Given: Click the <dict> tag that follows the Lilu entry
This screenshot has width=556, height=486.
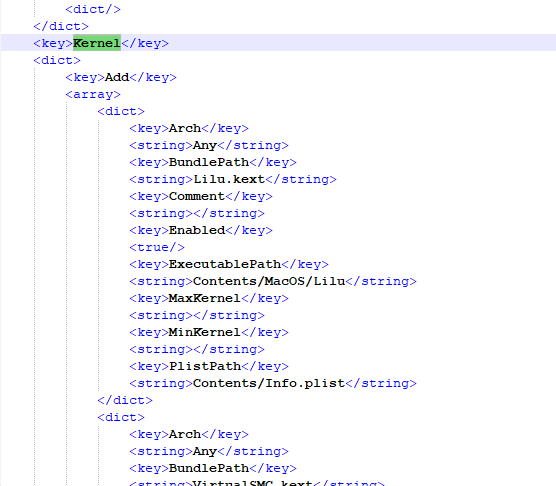Looking at the screenshot, I should (121, 418).
